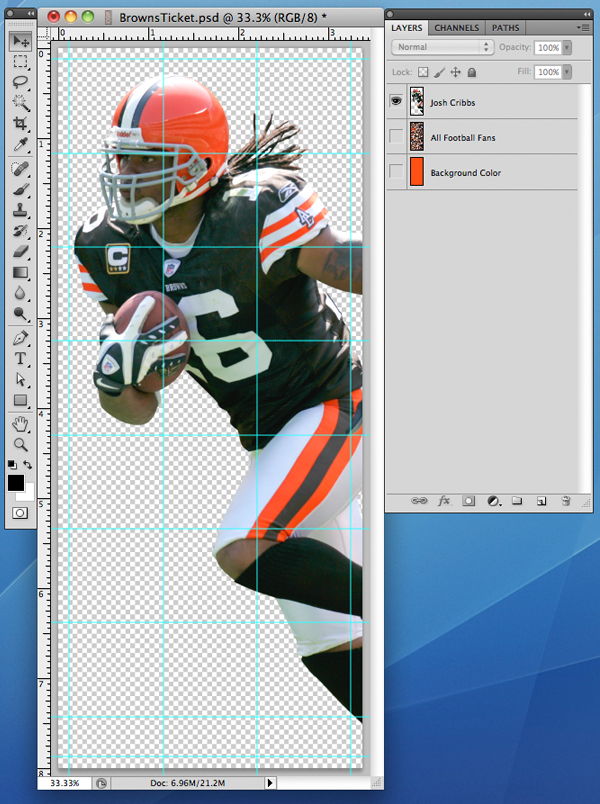
Task: Open the Fill slider arrow
Action: 567,72
